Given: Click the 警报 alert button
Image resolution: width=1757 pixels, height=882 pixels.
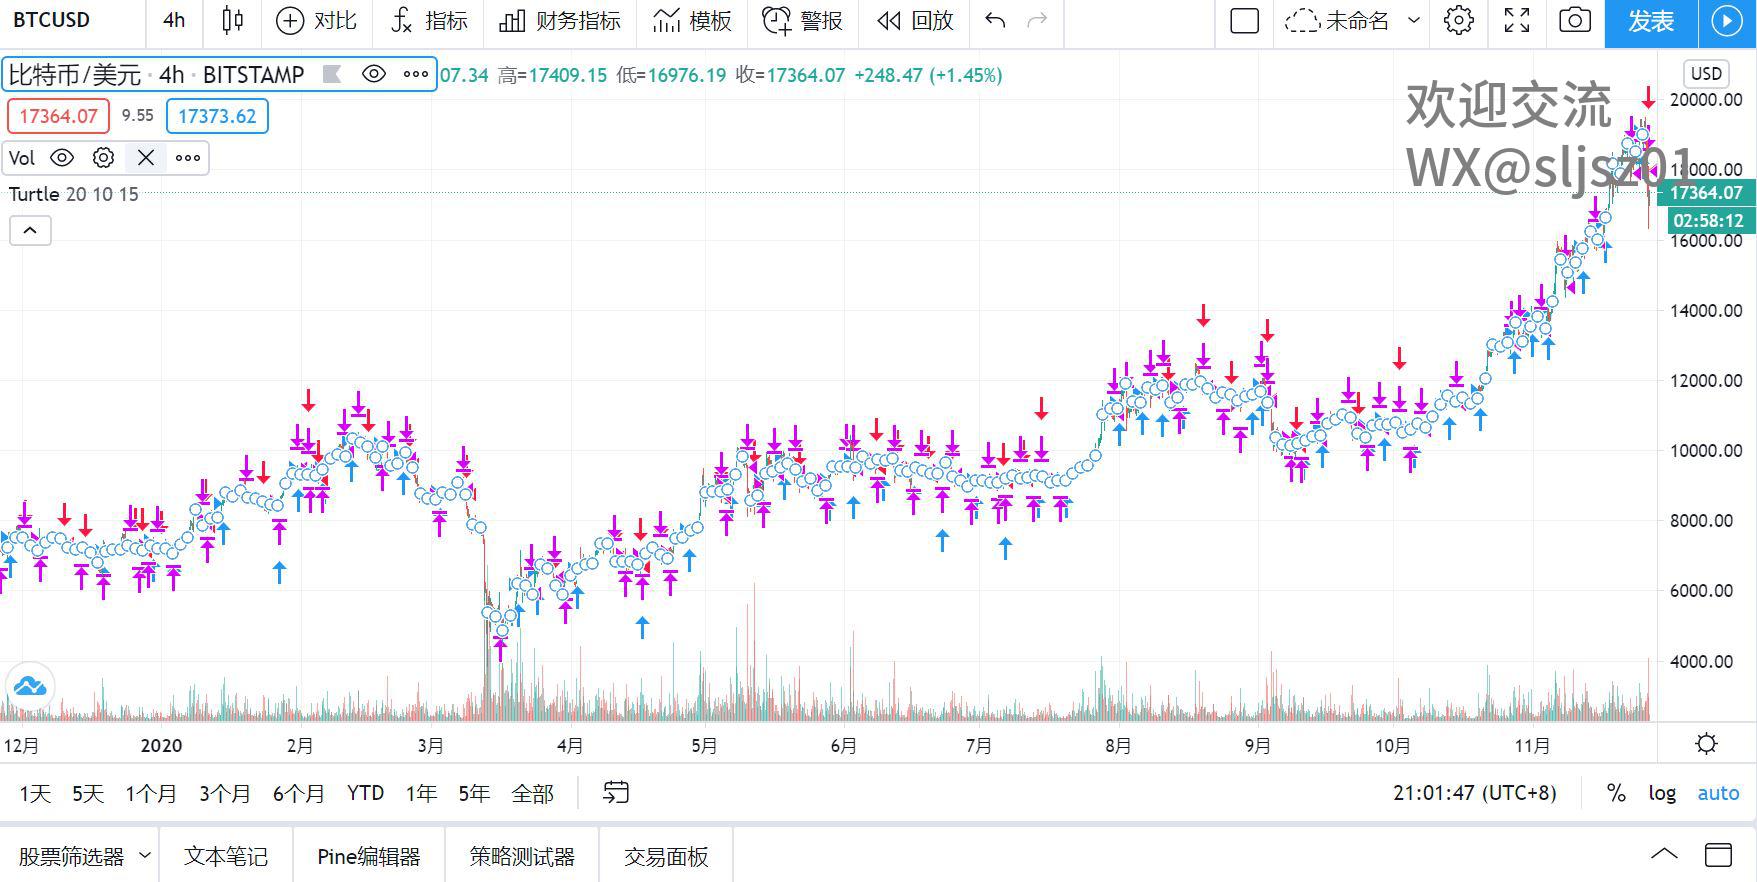Looking at the screenshot, I should pos(803,20).
